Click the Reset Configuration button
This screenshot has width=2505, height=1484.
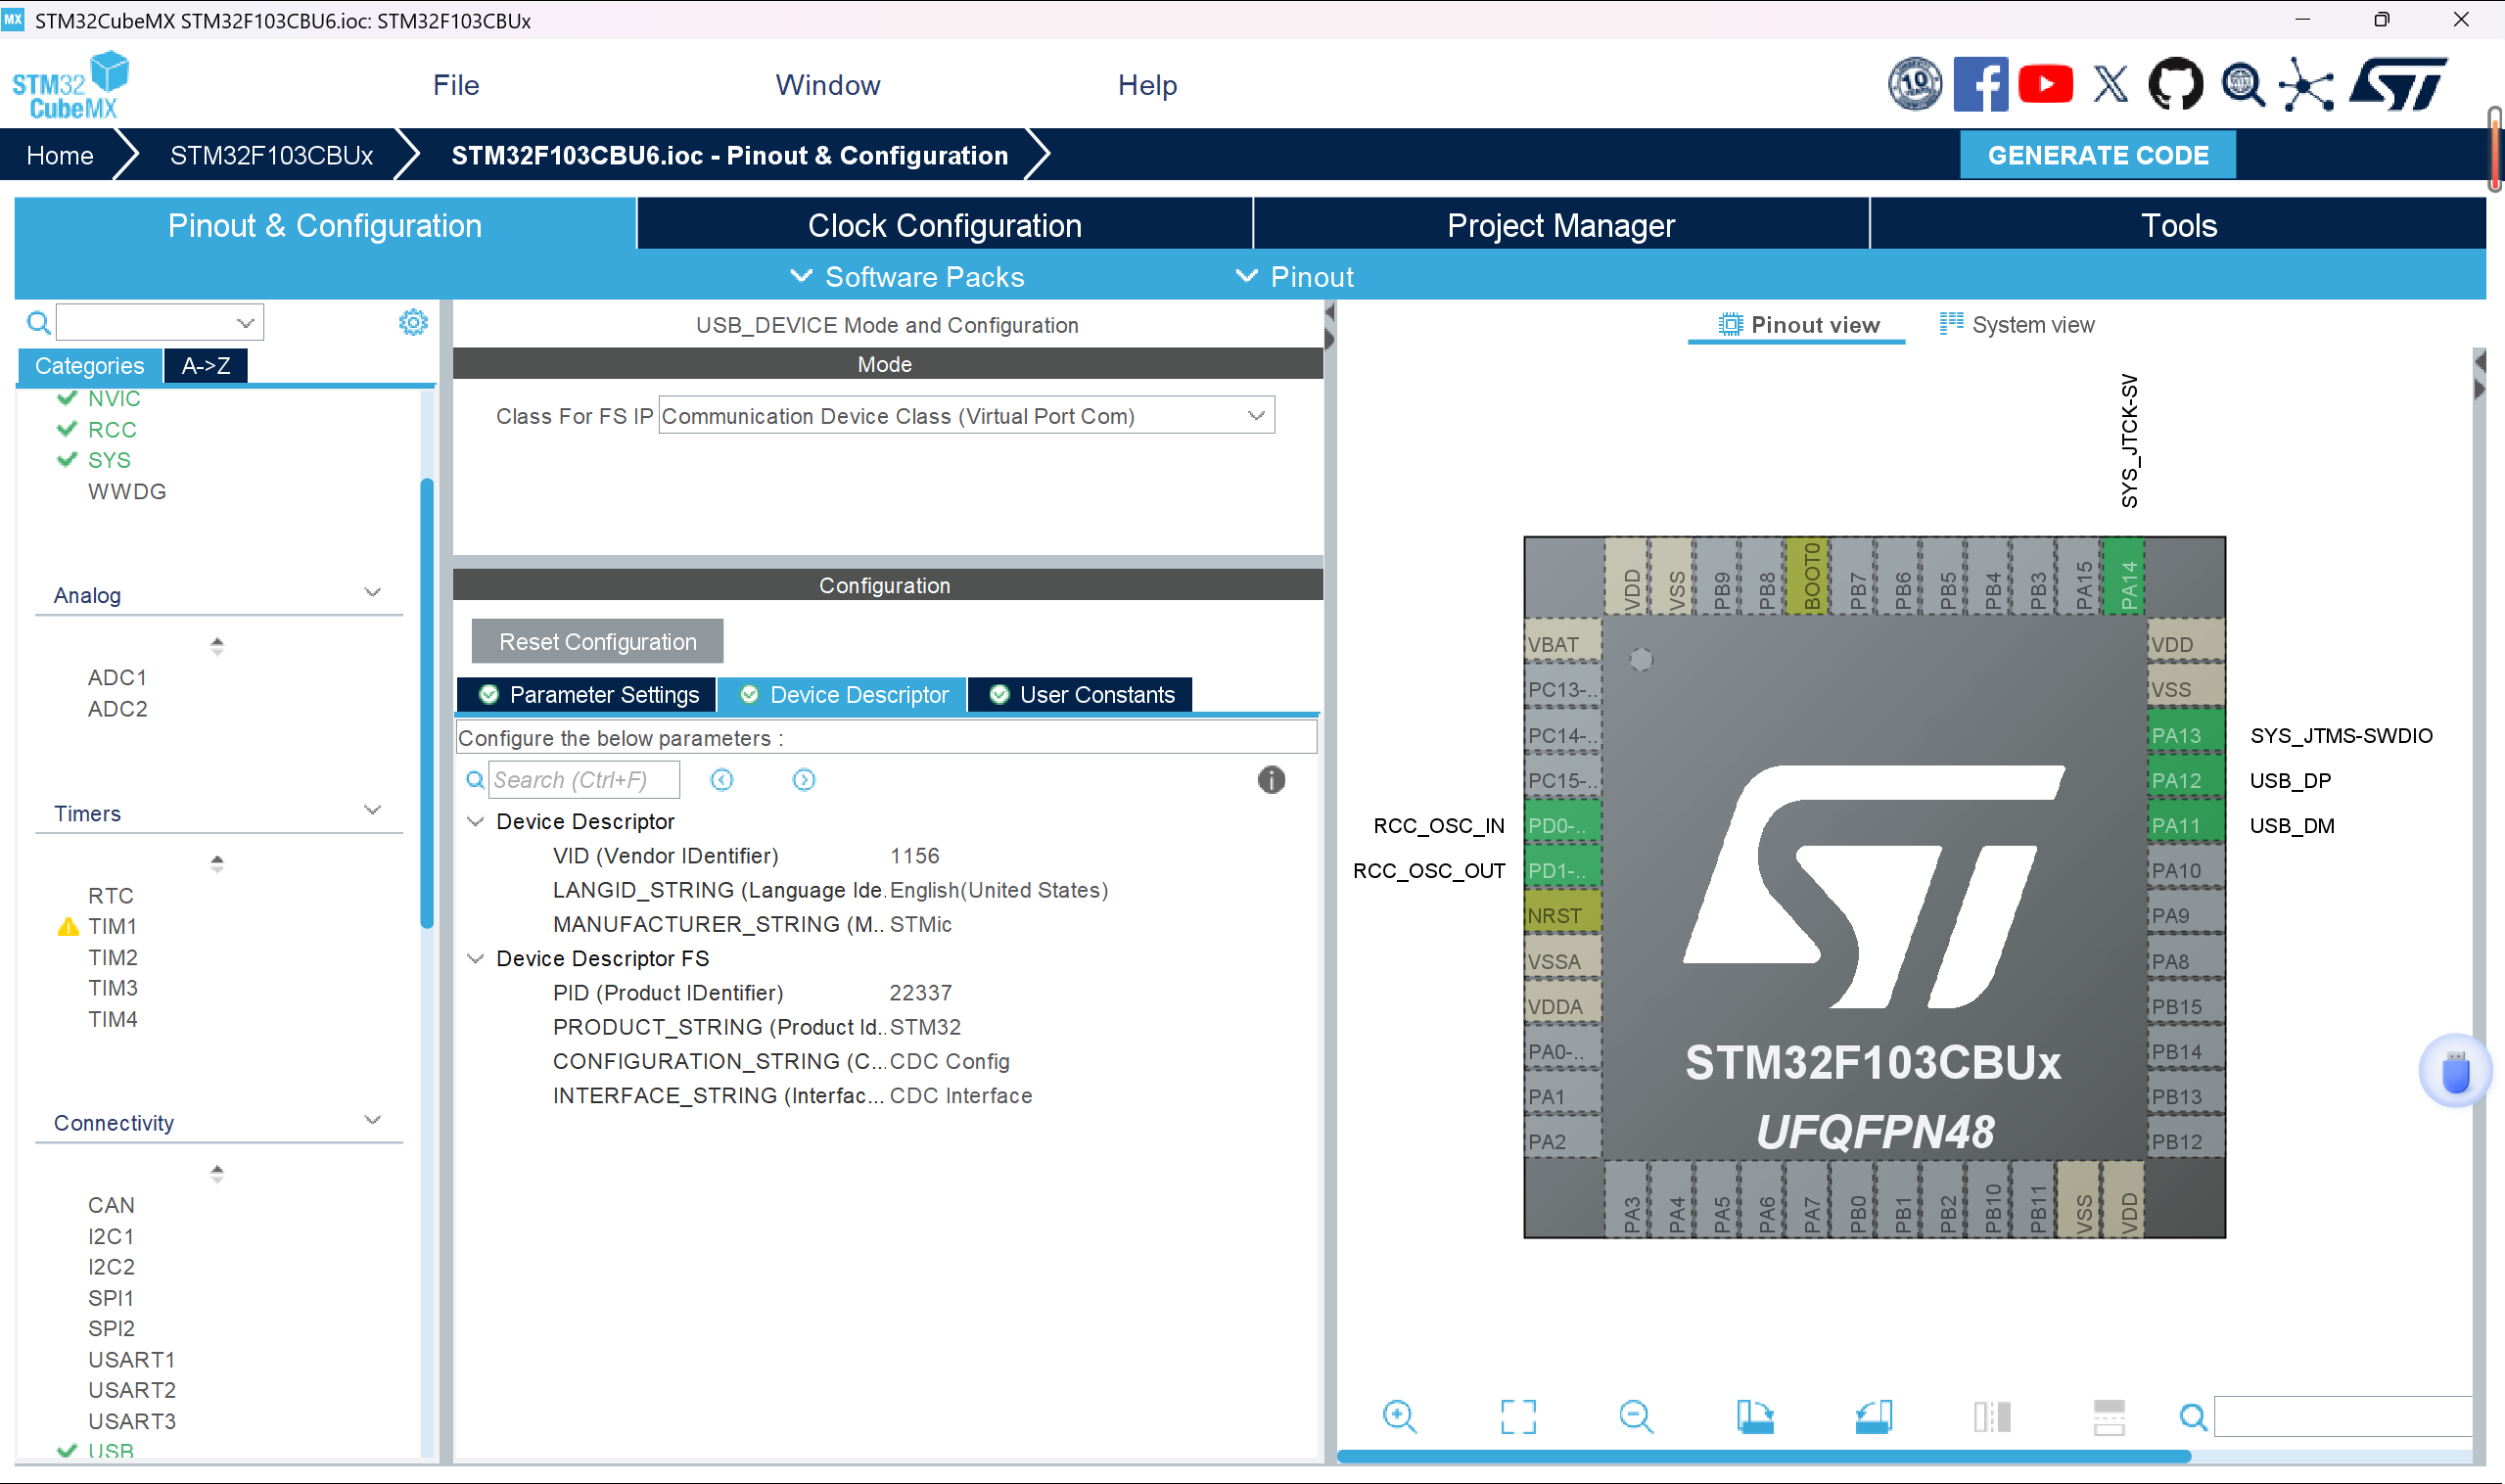pos(597,642)
